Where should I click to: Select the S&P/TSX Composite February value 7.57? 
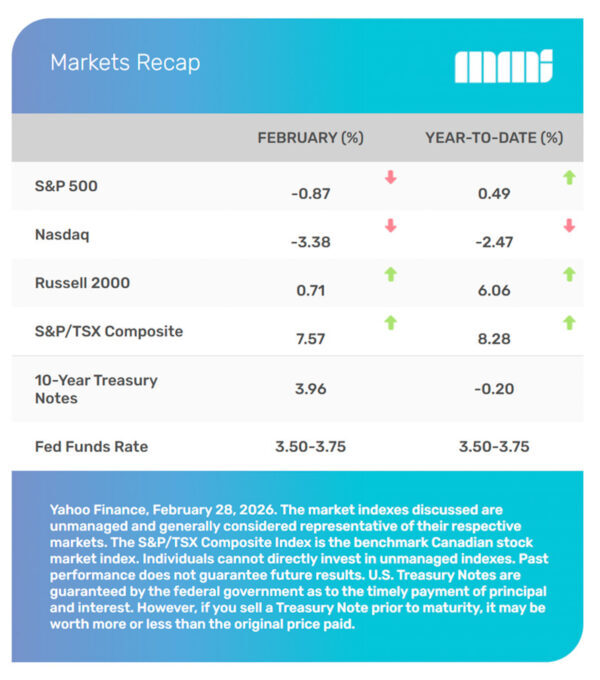click(310, 340)
